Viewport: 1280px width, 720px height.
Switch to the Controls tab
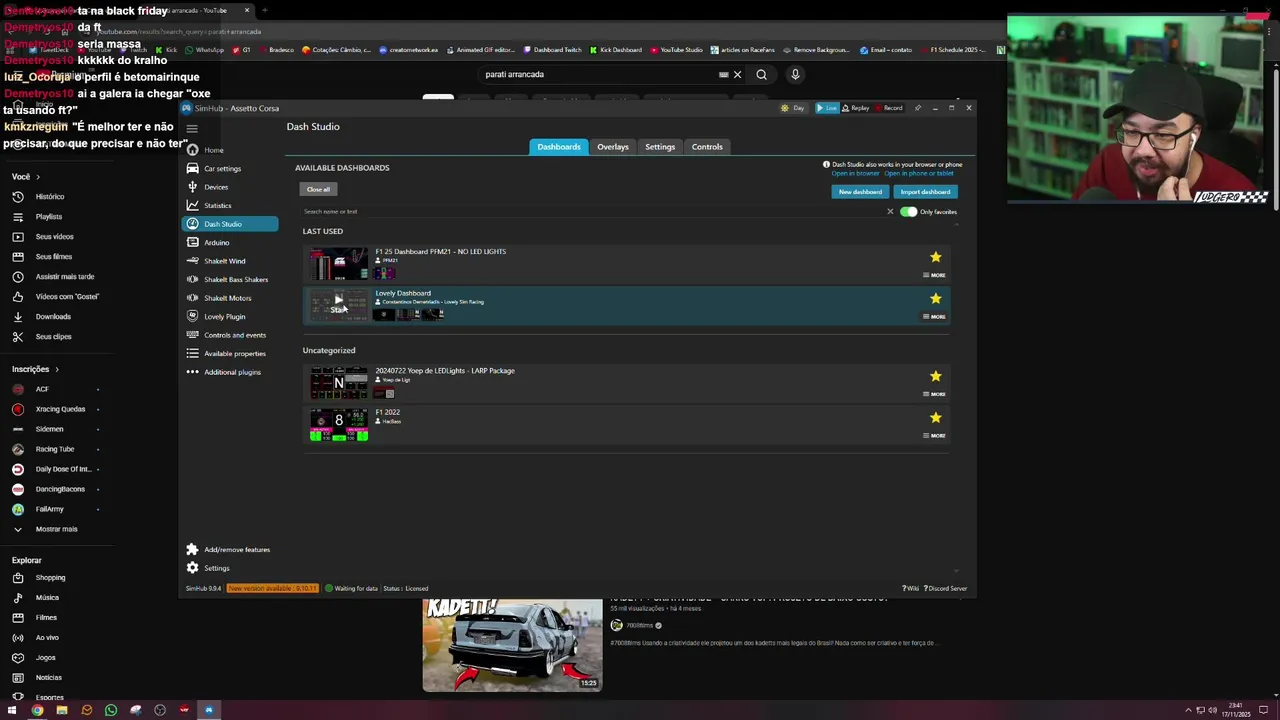coord(707,147)
